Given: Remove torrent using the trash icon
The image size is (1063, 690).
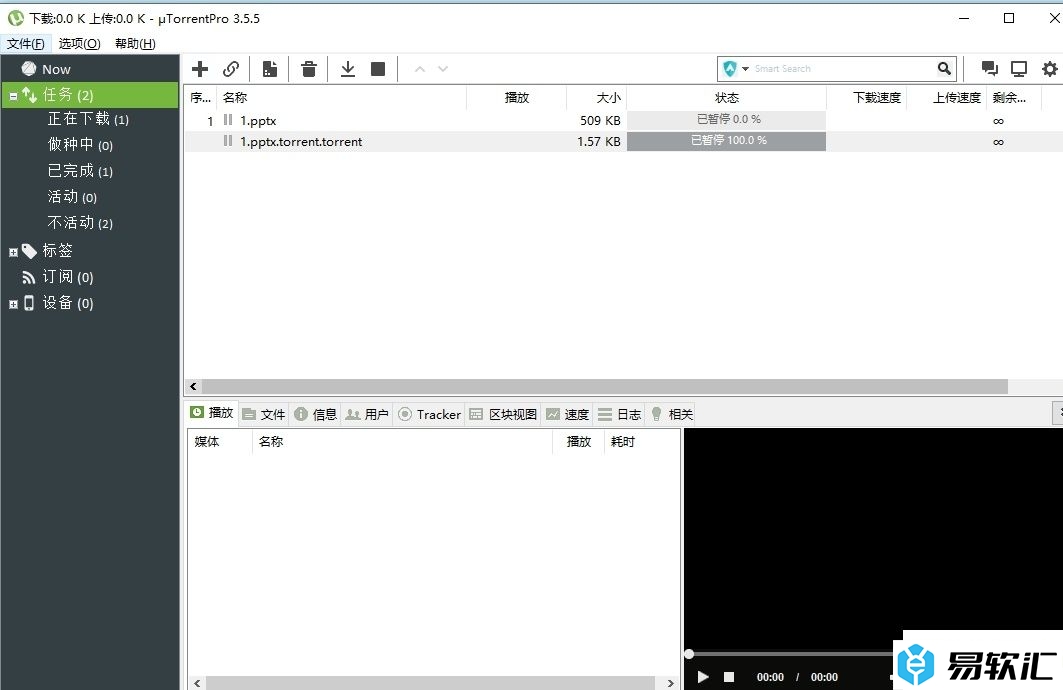Looking at the screenshot, I should pos(309,68).
